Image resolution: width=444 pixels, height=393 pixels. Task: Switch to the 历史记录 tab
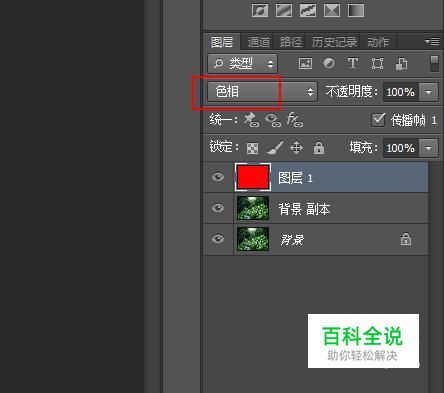pyautogui.click(x=334, y=42)
